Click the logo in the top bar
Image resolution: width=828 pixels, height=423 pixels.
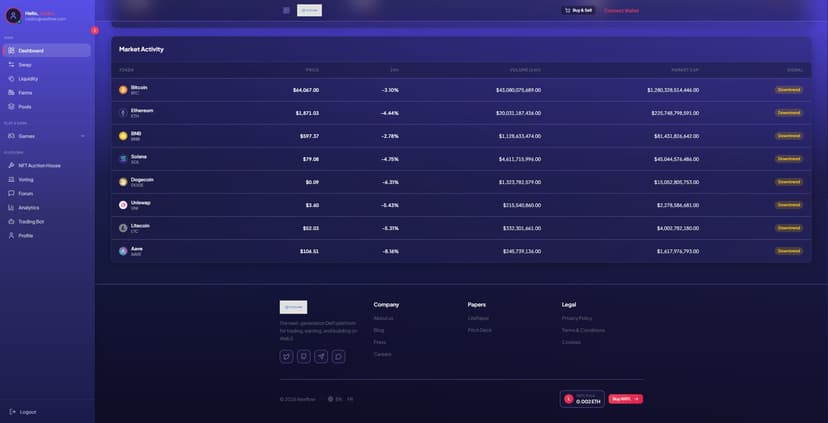(x=309, y=10)
